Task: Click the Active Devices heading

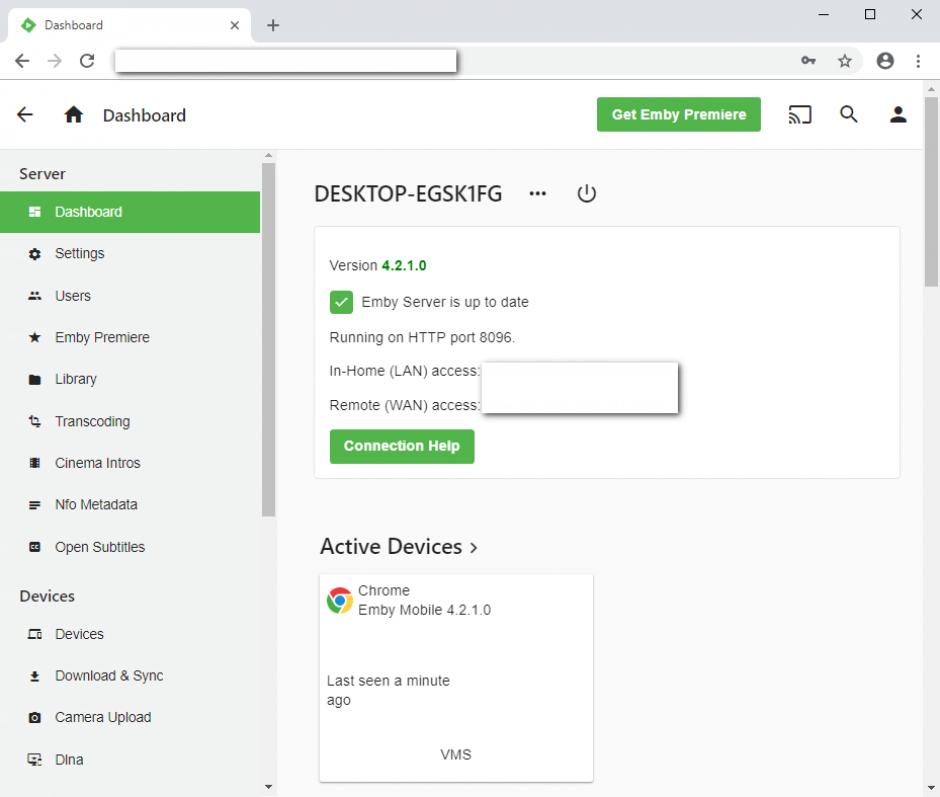Action: [391, 546]
